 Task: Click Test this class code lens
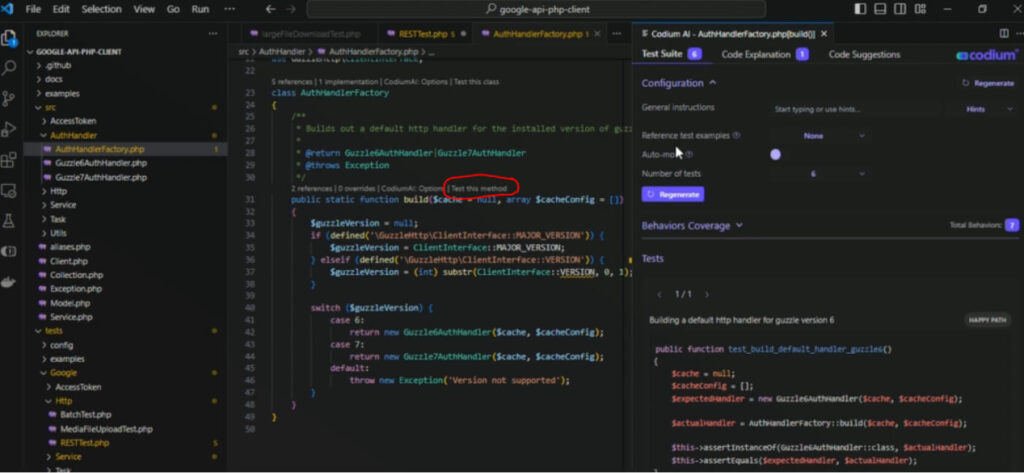coord(475,82)
